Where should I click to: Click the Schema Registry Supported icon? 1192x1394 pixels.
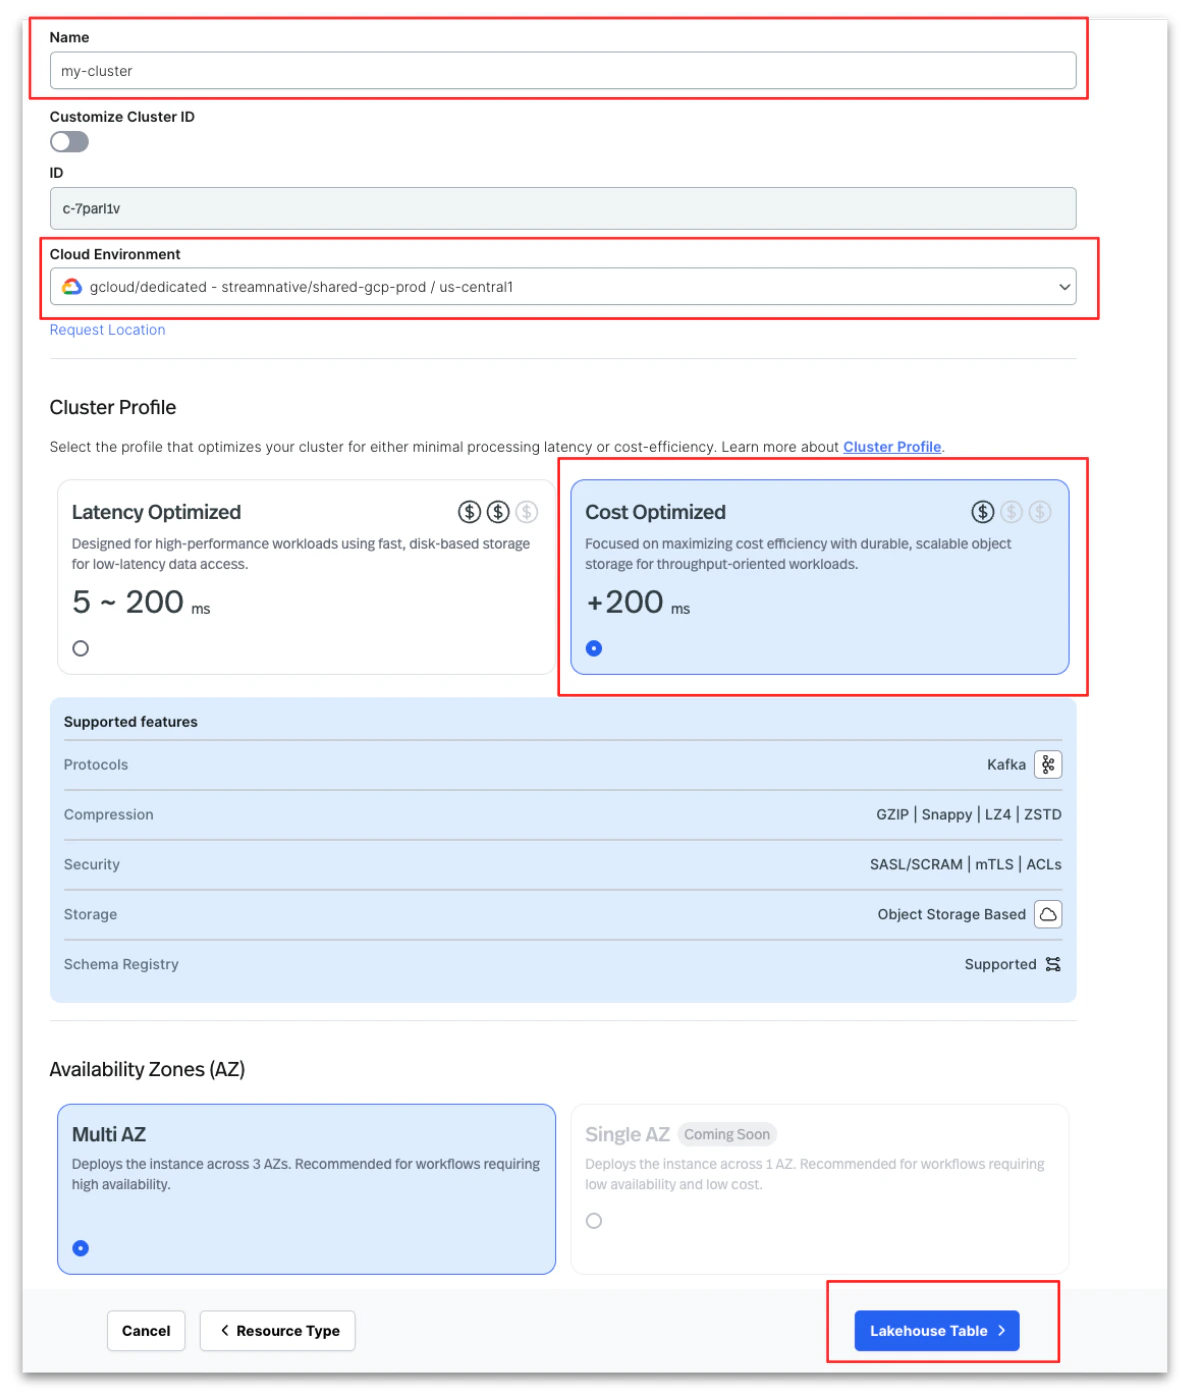1052,964
